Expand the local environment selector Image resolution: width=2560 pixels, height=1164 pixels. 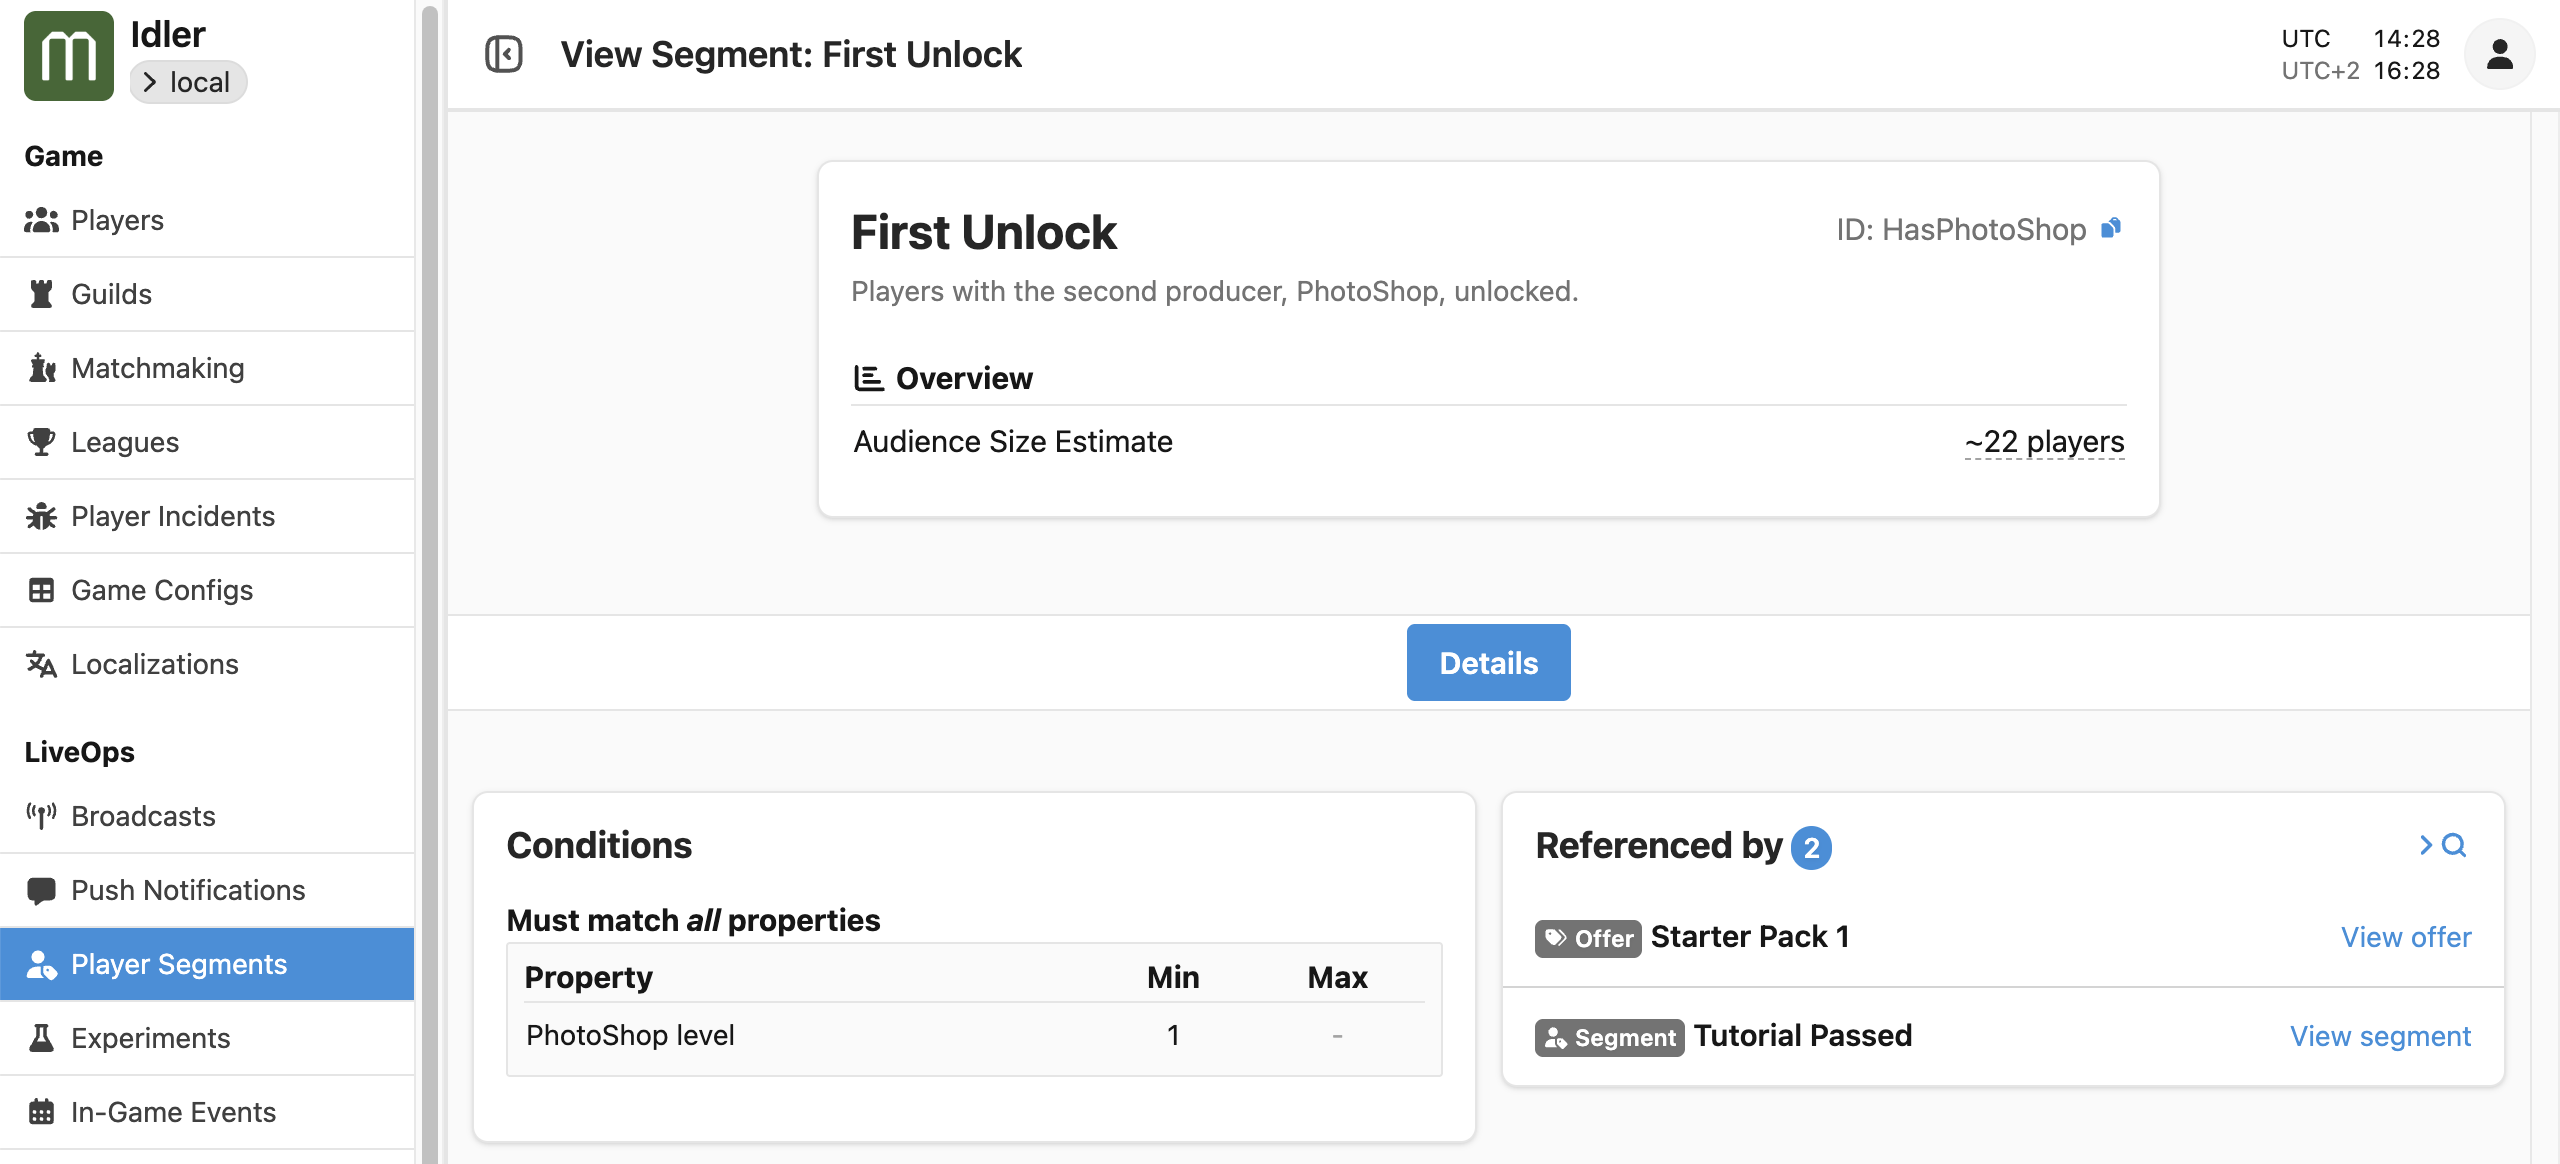coord(188,81)
